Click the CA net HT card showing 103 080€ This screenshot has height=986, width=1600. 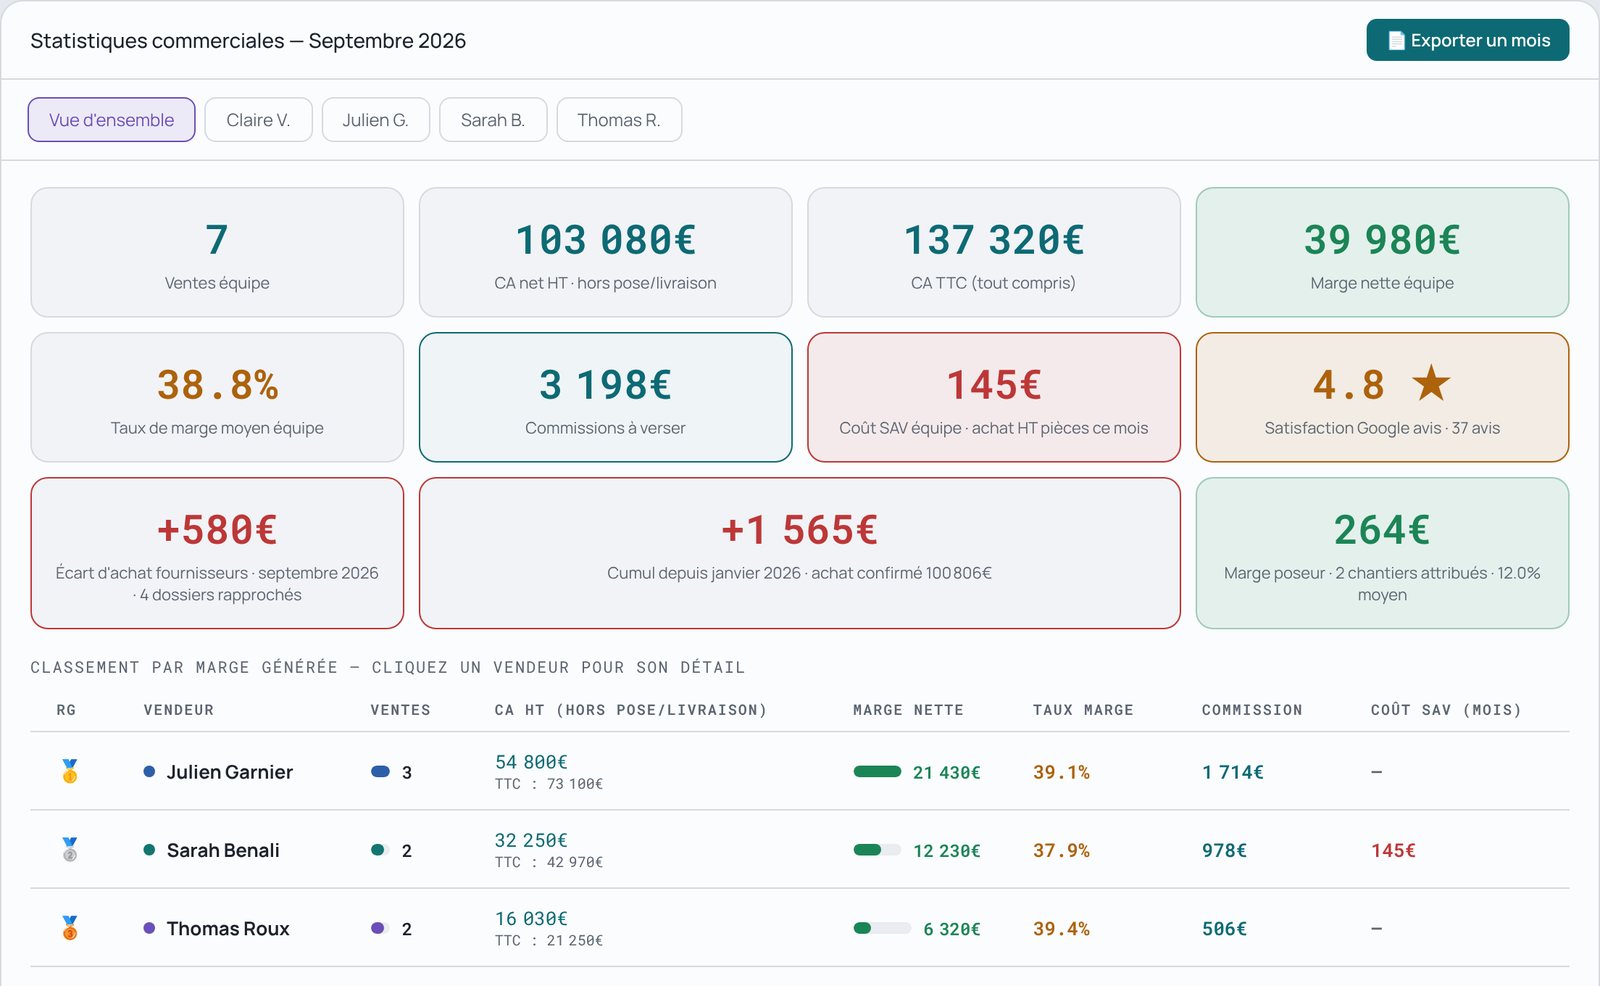(x=605, y=253)
